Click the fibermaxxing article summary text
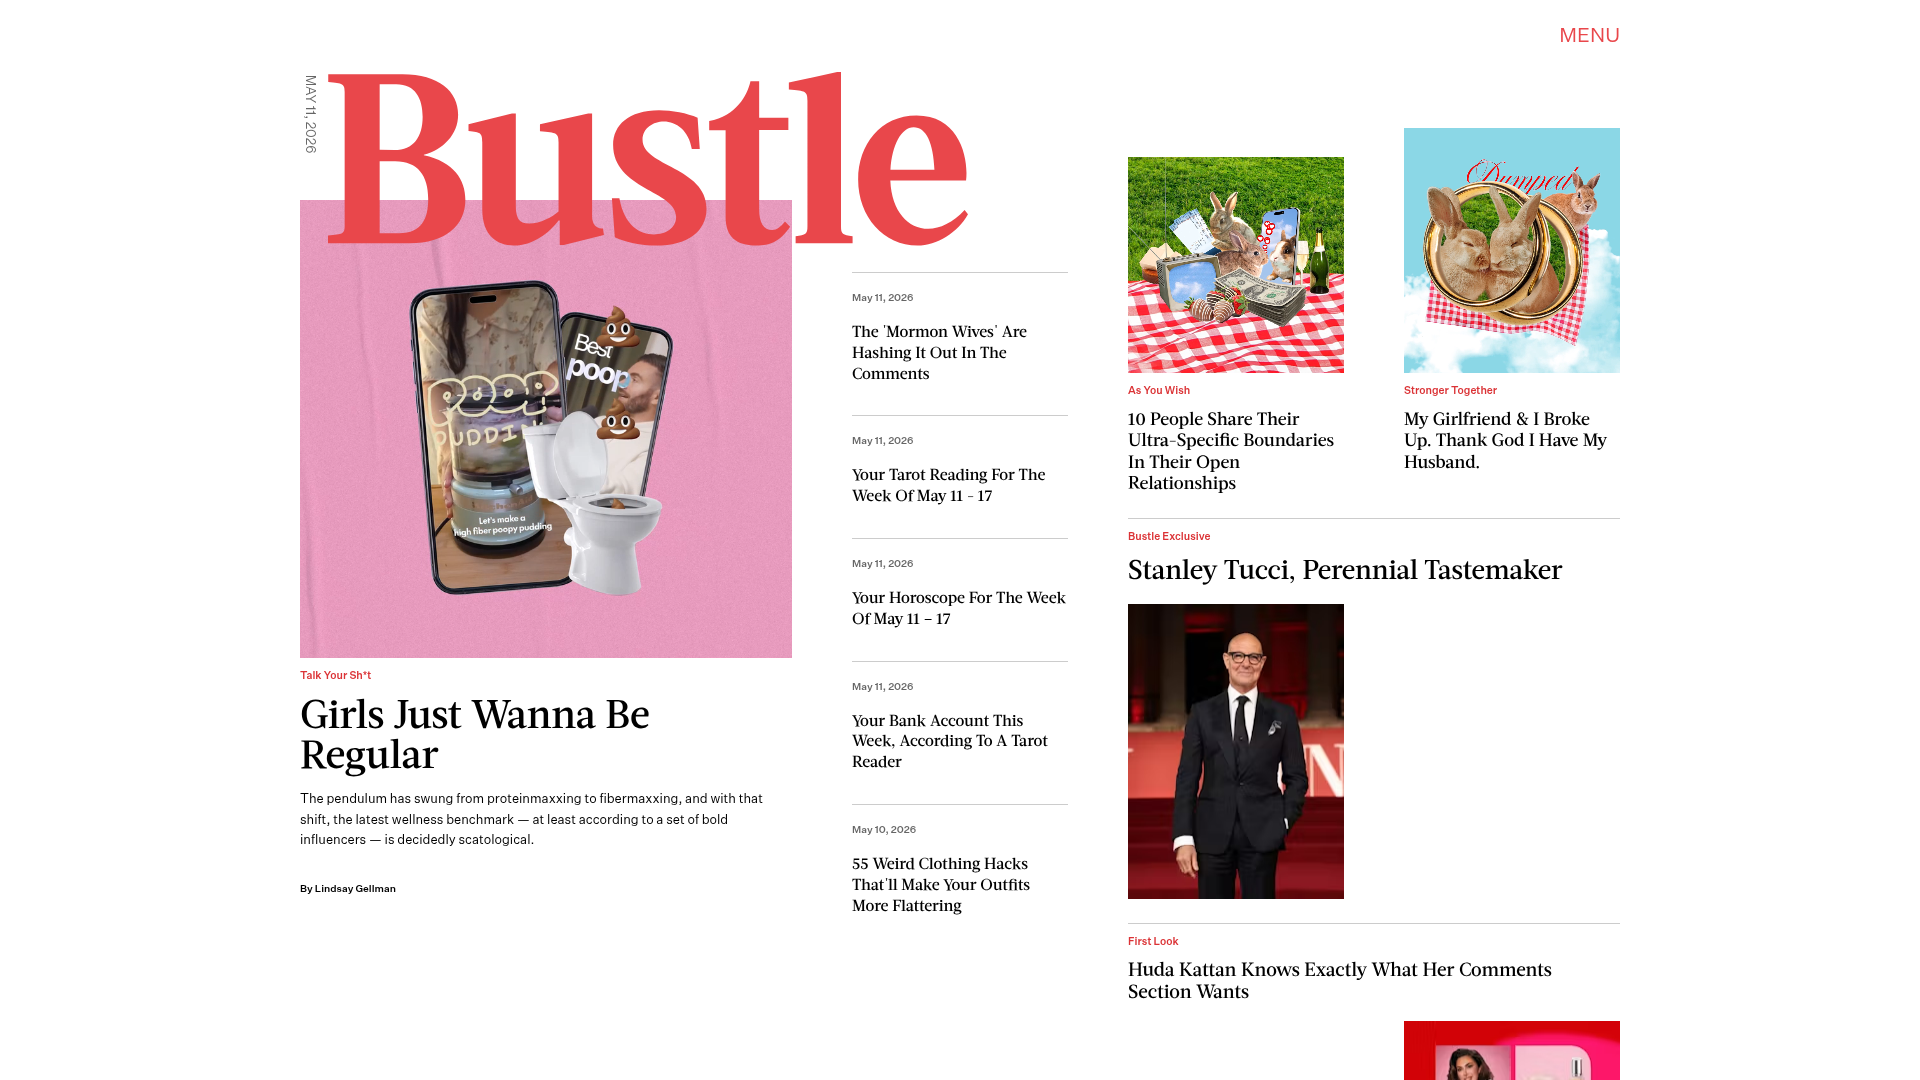Image resolution: width=1920 pixels, height=1080 pixels. point(532,819)
